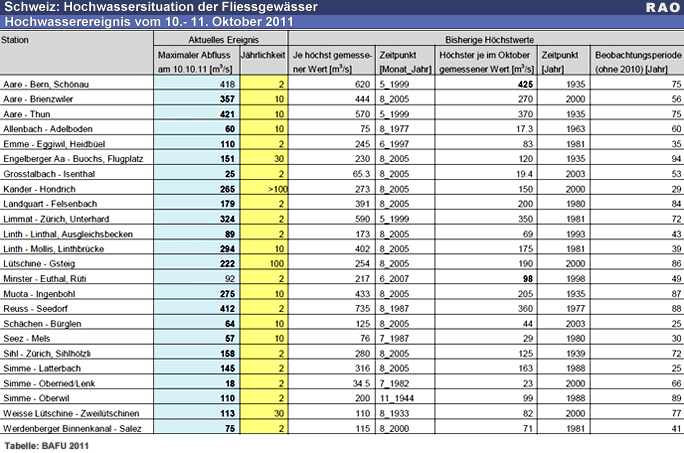Viewport: 684px width, 453px height.
Task: Click Jährlichkeit 30 for Engelberger Aa row
Action: (x=279, y=159)
